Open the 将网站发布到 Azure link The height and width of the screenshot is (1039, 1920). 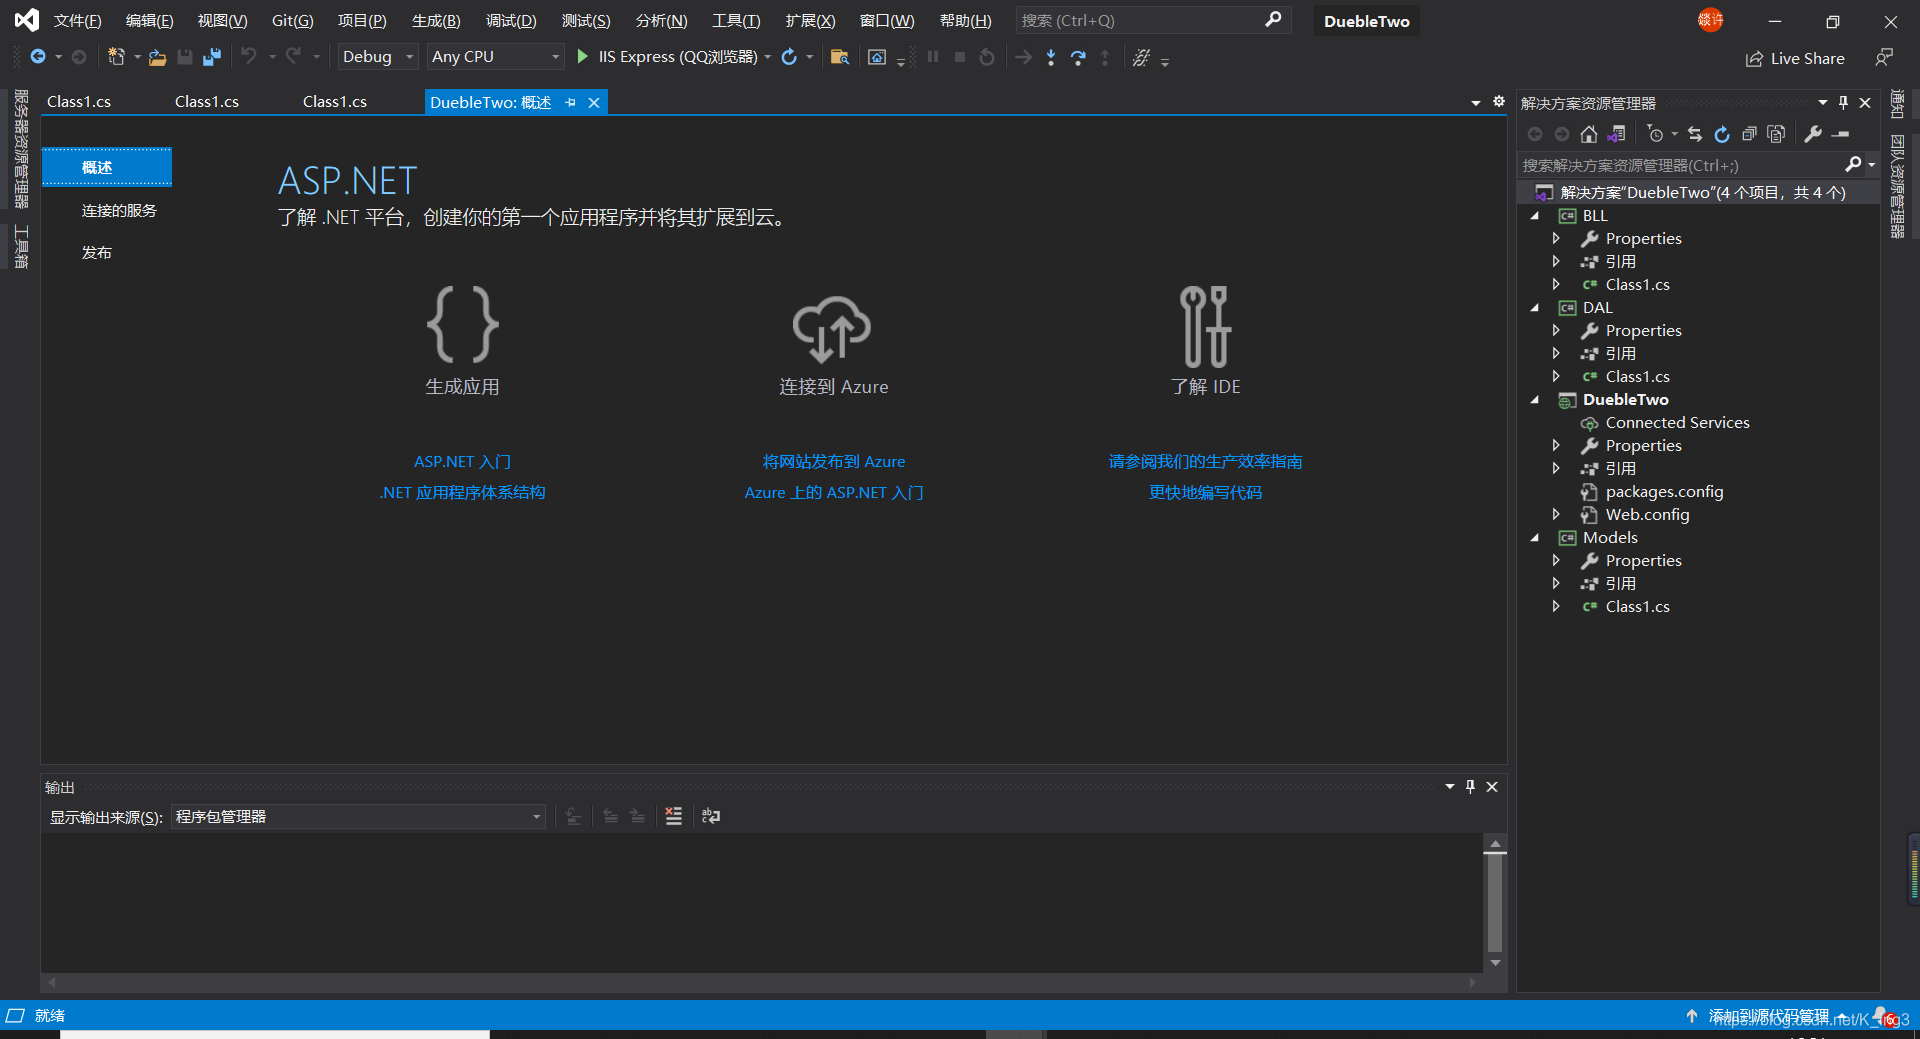[x=834, y=462]
